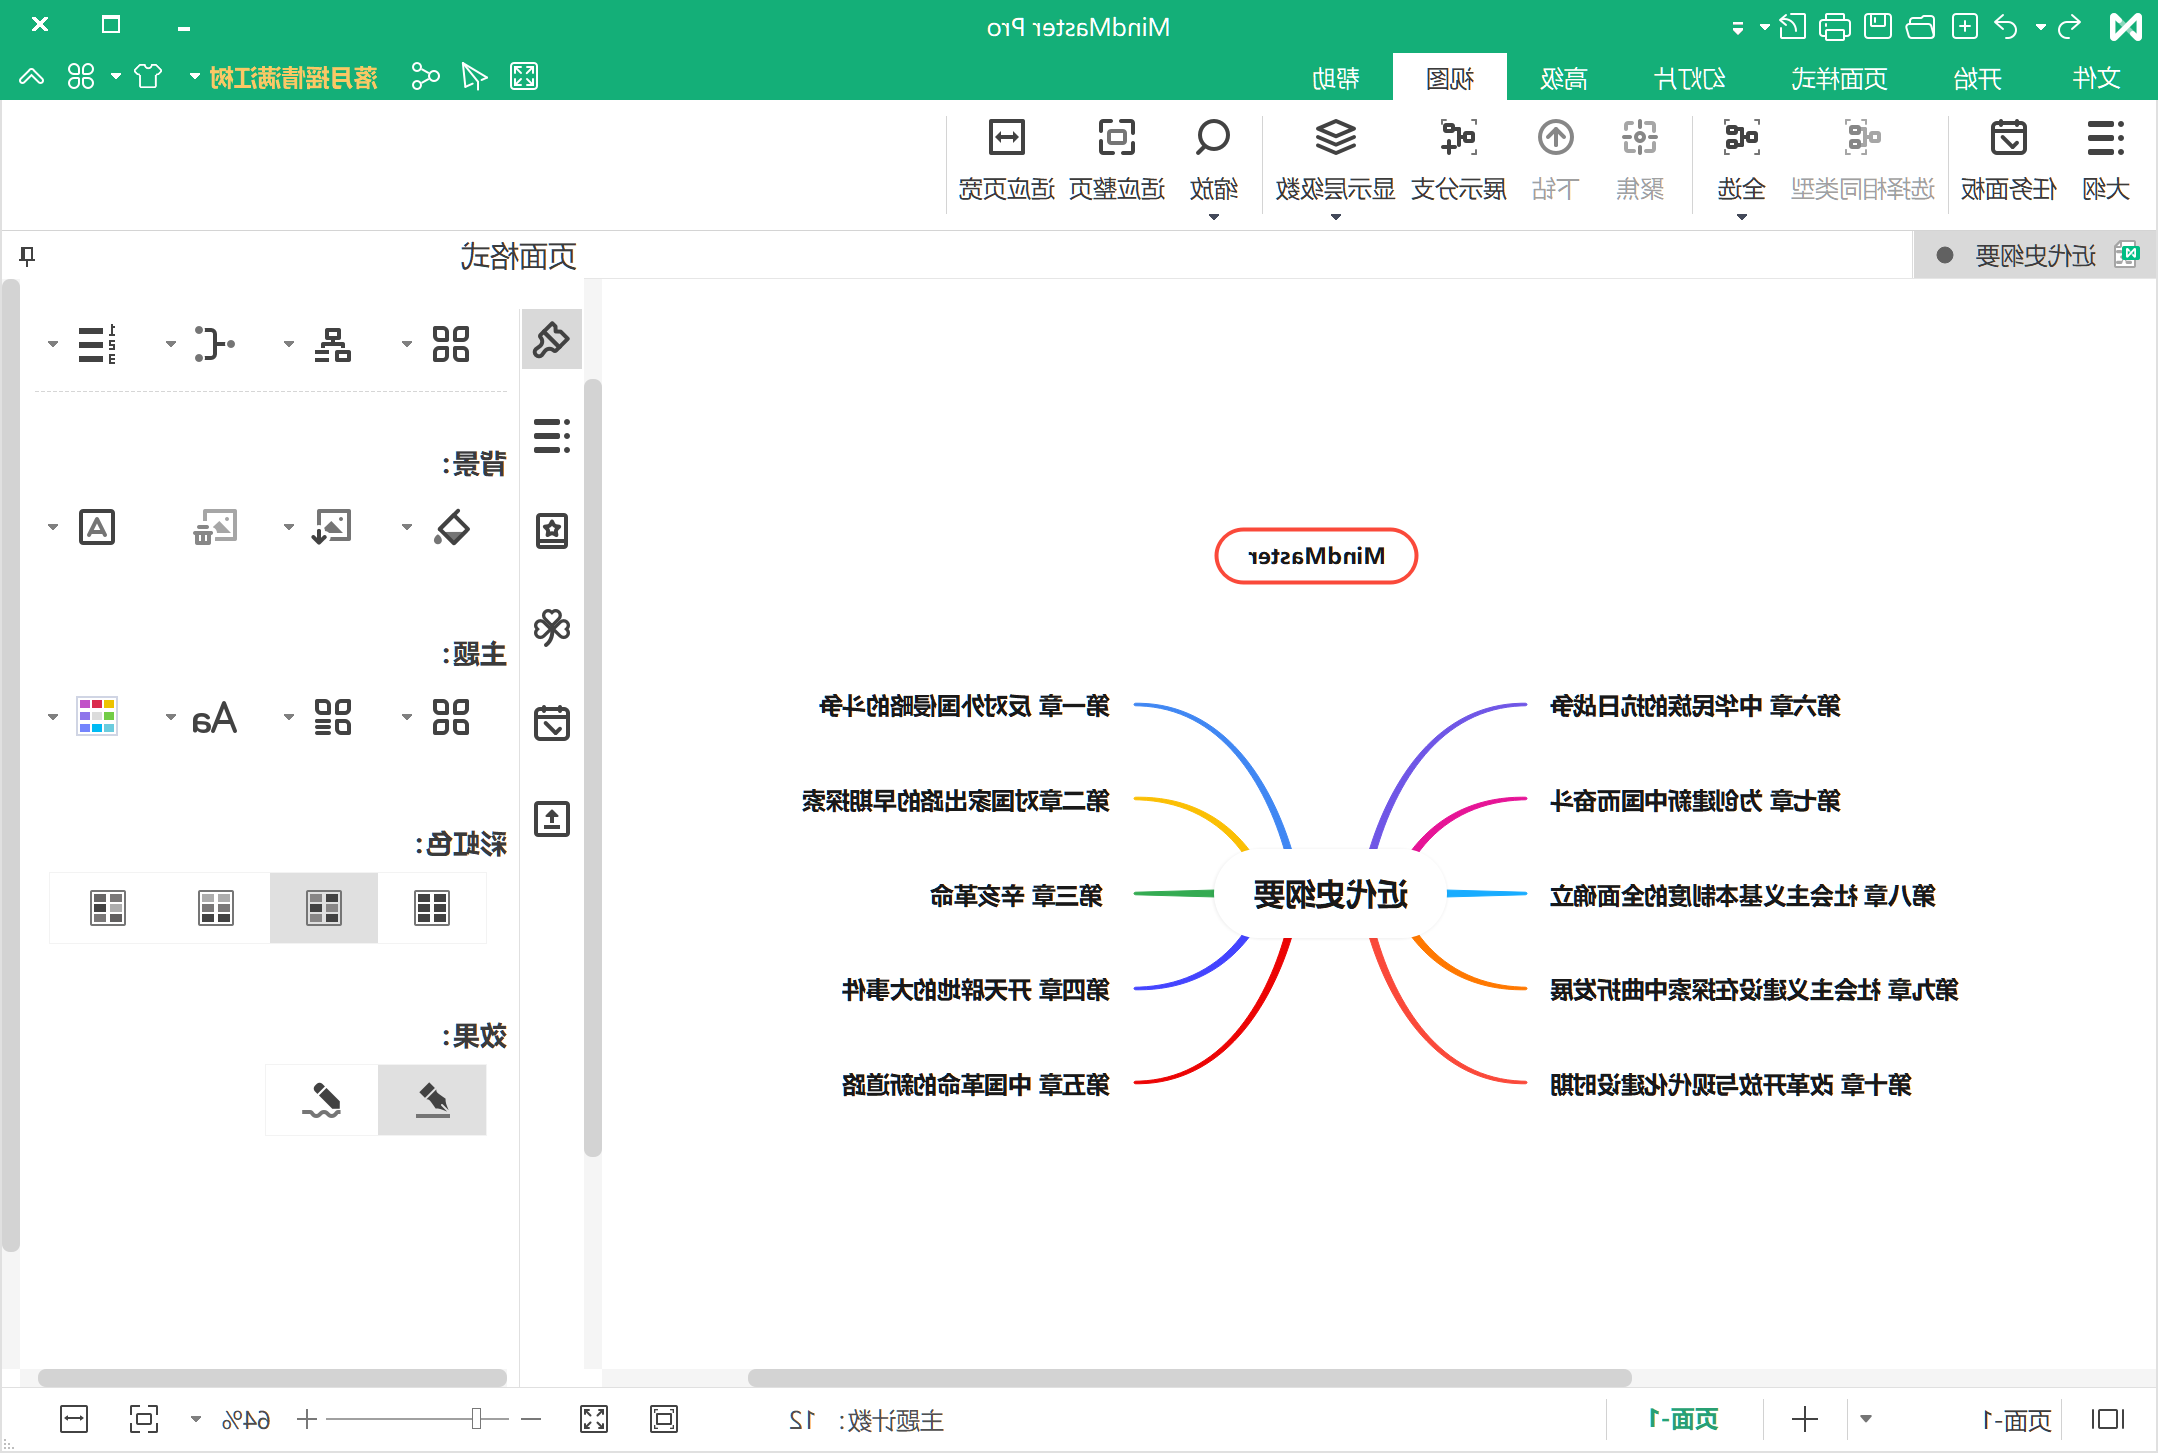The image size is (2158, 1453).
Task: Add a new page with plus button
Action: pos(1805,1419)
